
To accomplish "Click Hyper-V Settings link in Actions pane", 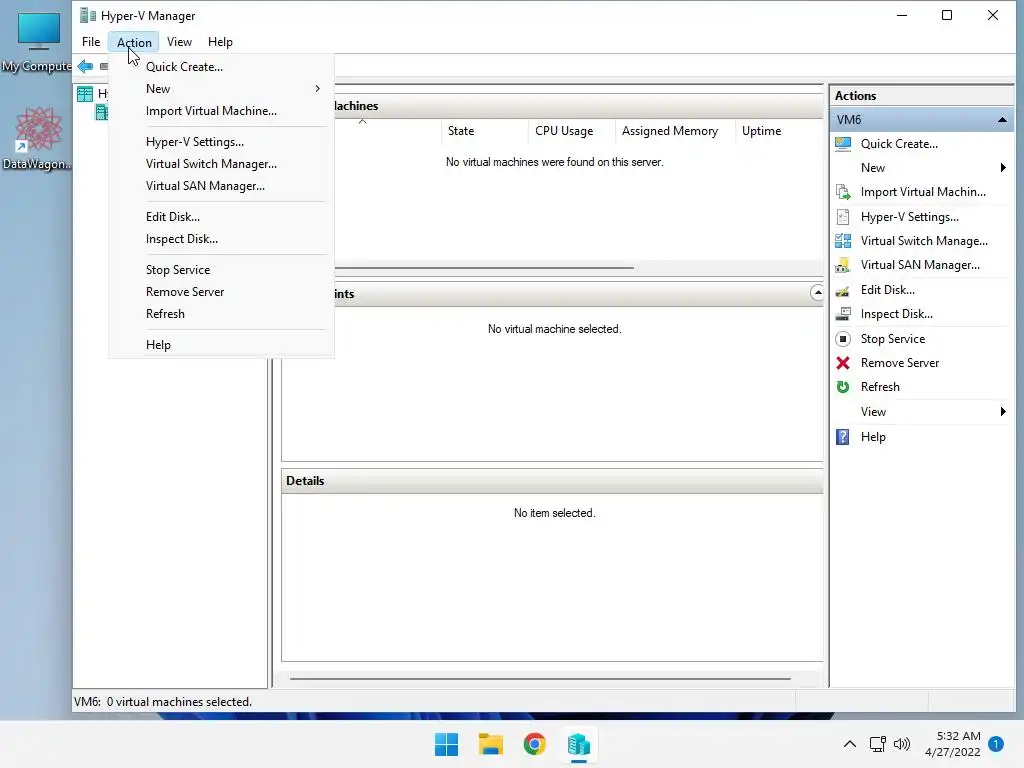I will coord(909,217).
